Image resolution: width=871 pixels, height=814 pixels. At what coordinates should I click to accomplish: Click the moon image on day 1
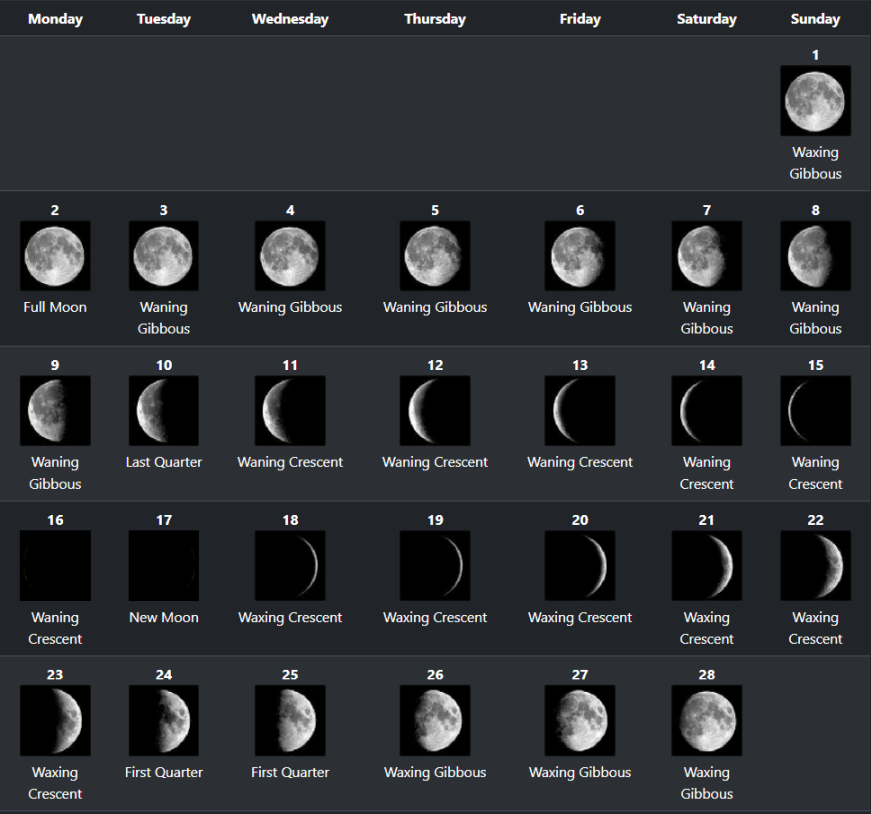click(x=815, y=101)
